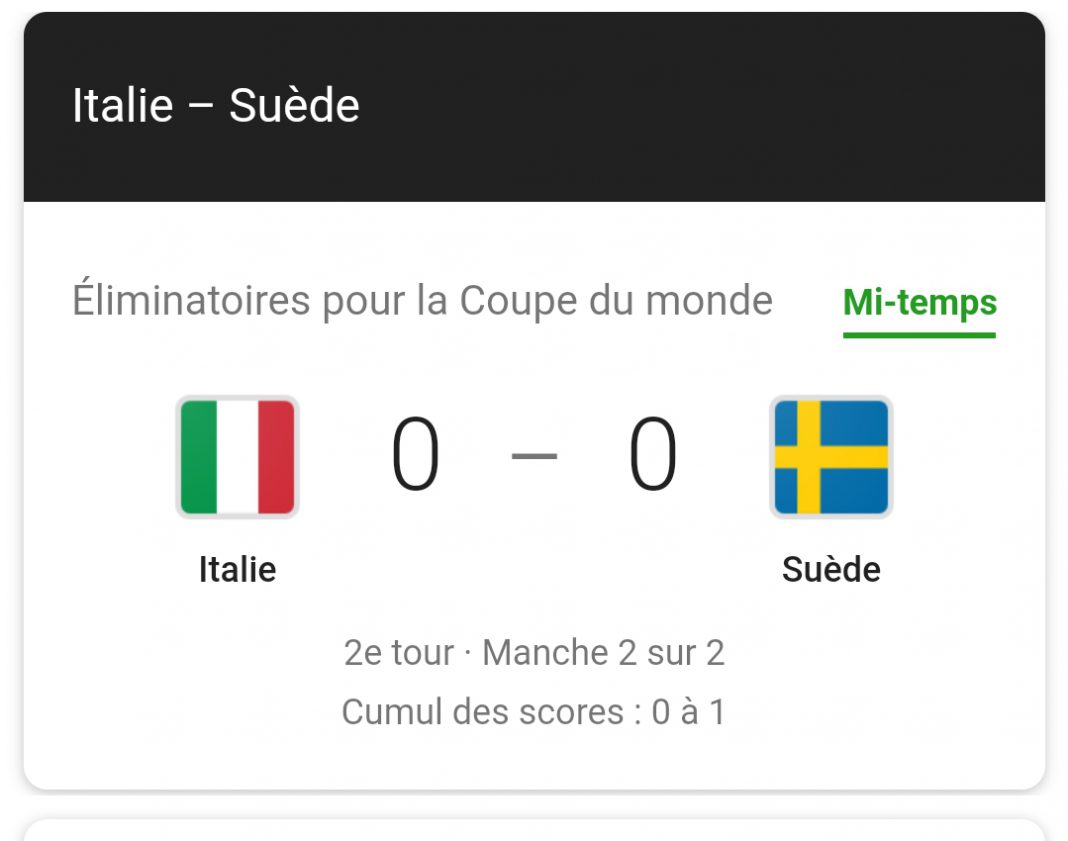Click the Cumul des scores line
Image resolution: width=1068 pixels, height=841 pixels.
point(534,712)
